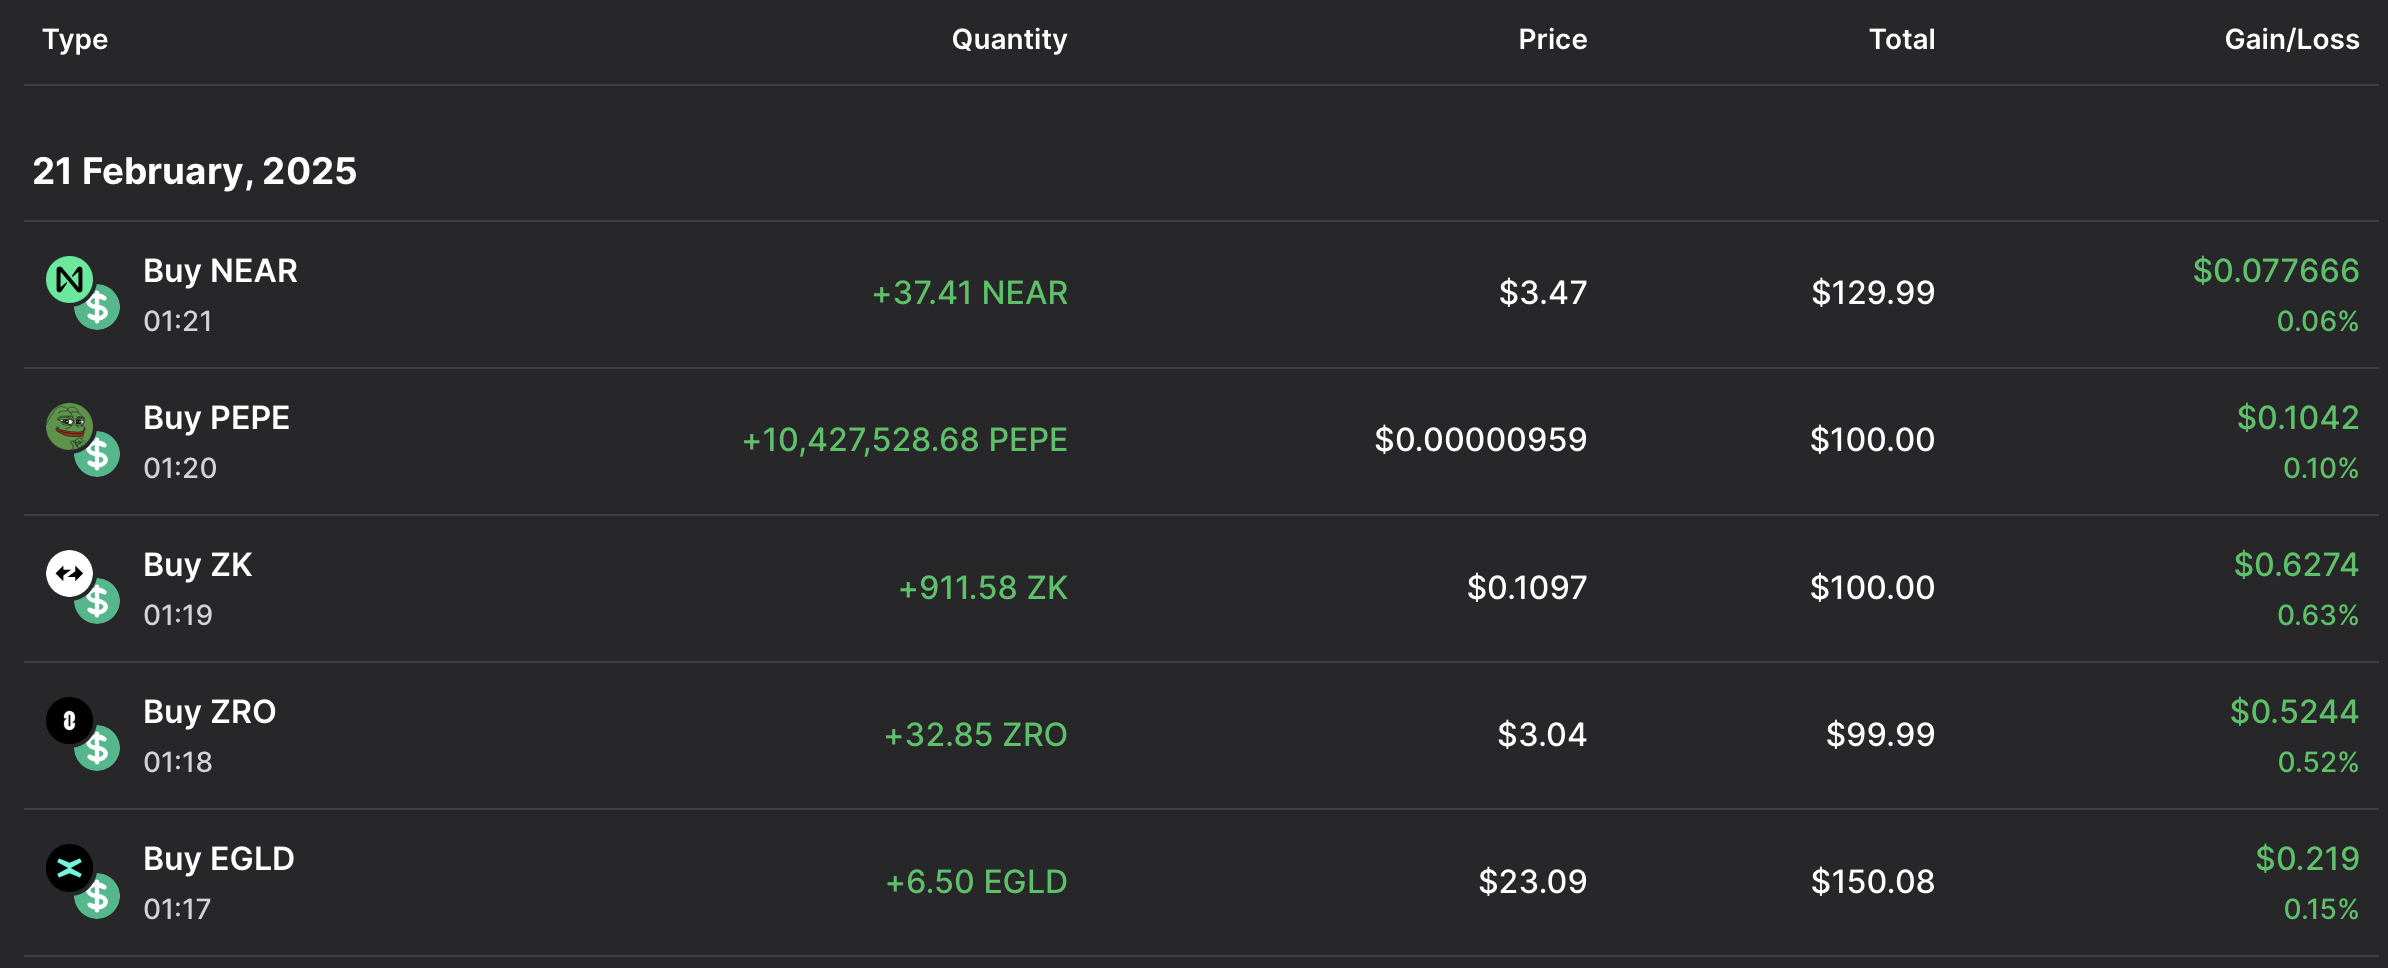Click the dollar badge on the ZK row

point(98,602)
